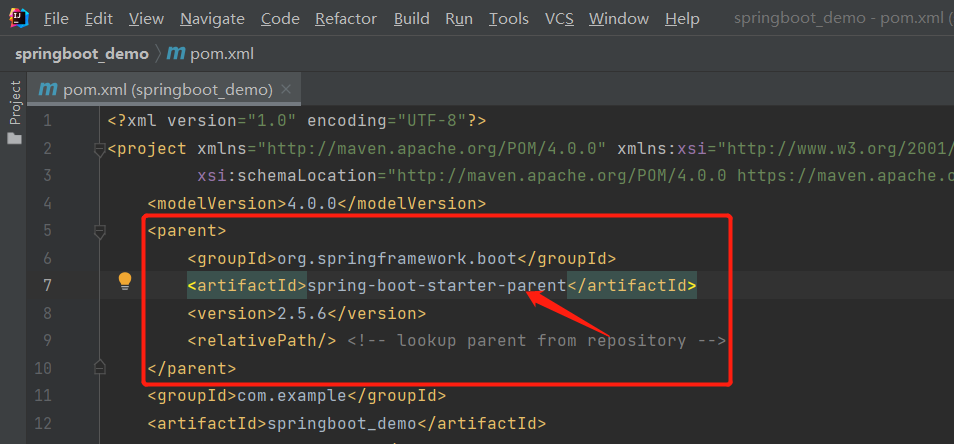954x444 pixels.
Task: Click the closing parent tag on line 10
Action: click(192, 369)
